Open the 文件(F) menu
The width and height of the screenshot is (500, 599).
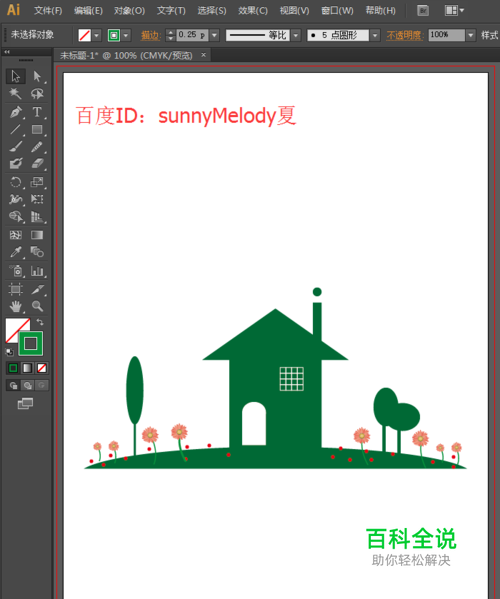click(x=48, y=11)
